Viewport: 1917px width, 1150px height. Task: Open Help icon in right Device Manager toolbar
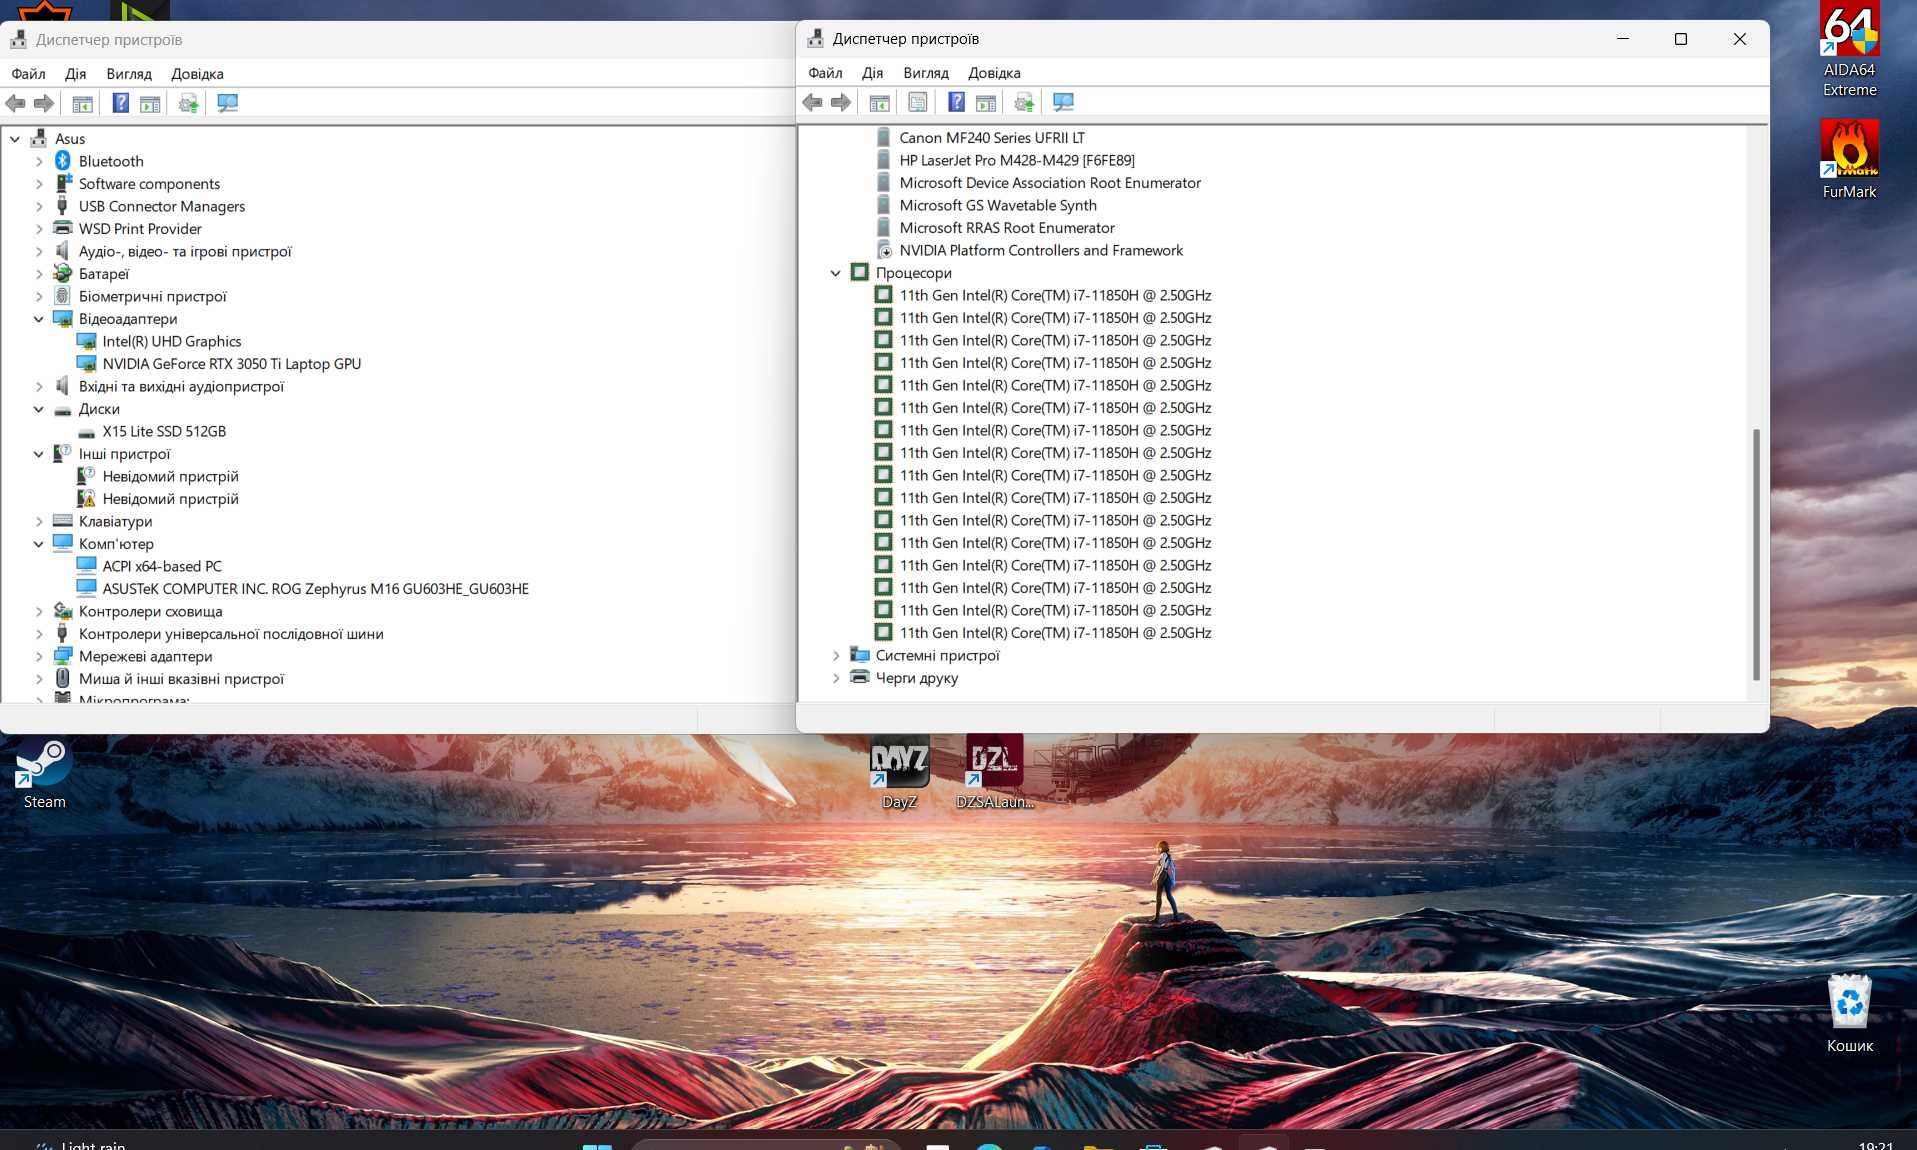(x=956, y=102)
